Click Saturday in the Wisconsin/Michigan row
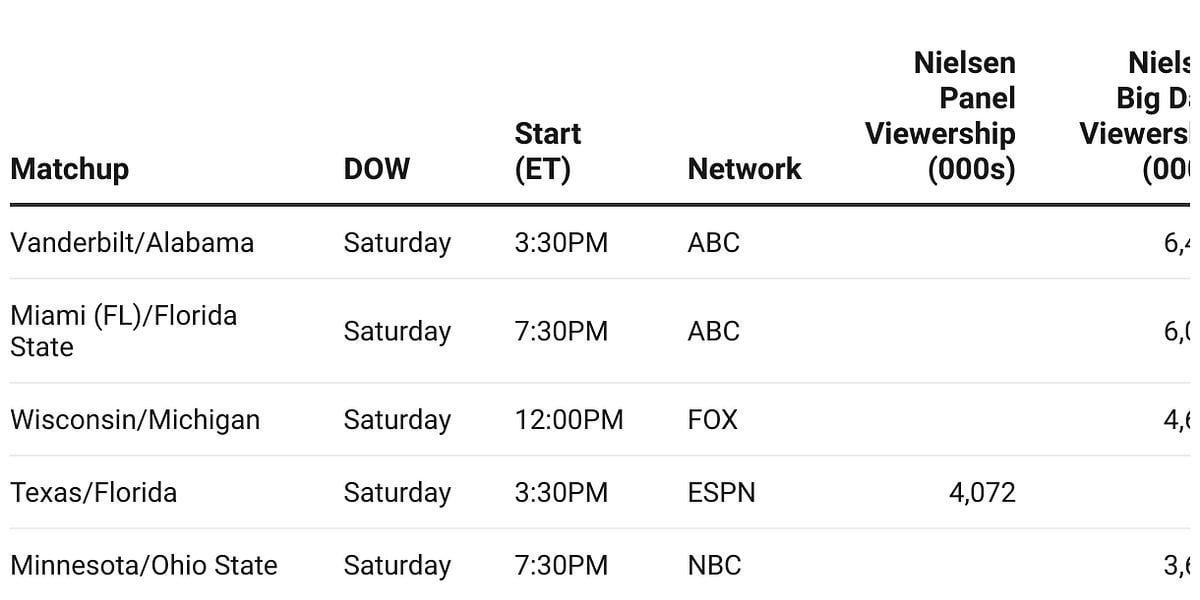Viewport: 1200px width, 600px height. click(397, 419)
